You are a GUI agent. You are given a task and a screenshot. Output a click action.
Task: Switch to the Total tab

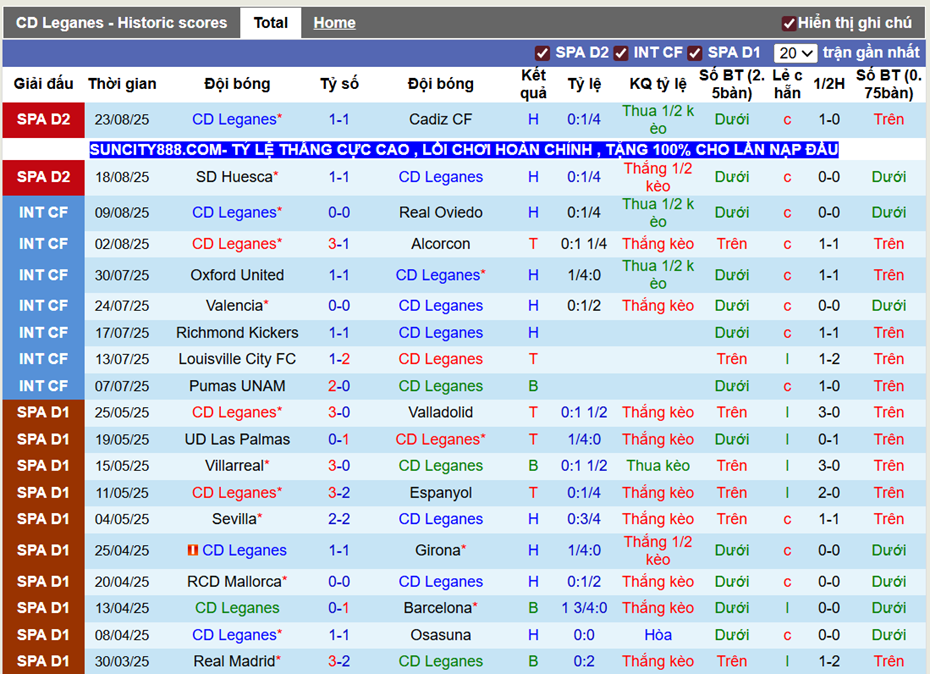(x=270, y=23)
